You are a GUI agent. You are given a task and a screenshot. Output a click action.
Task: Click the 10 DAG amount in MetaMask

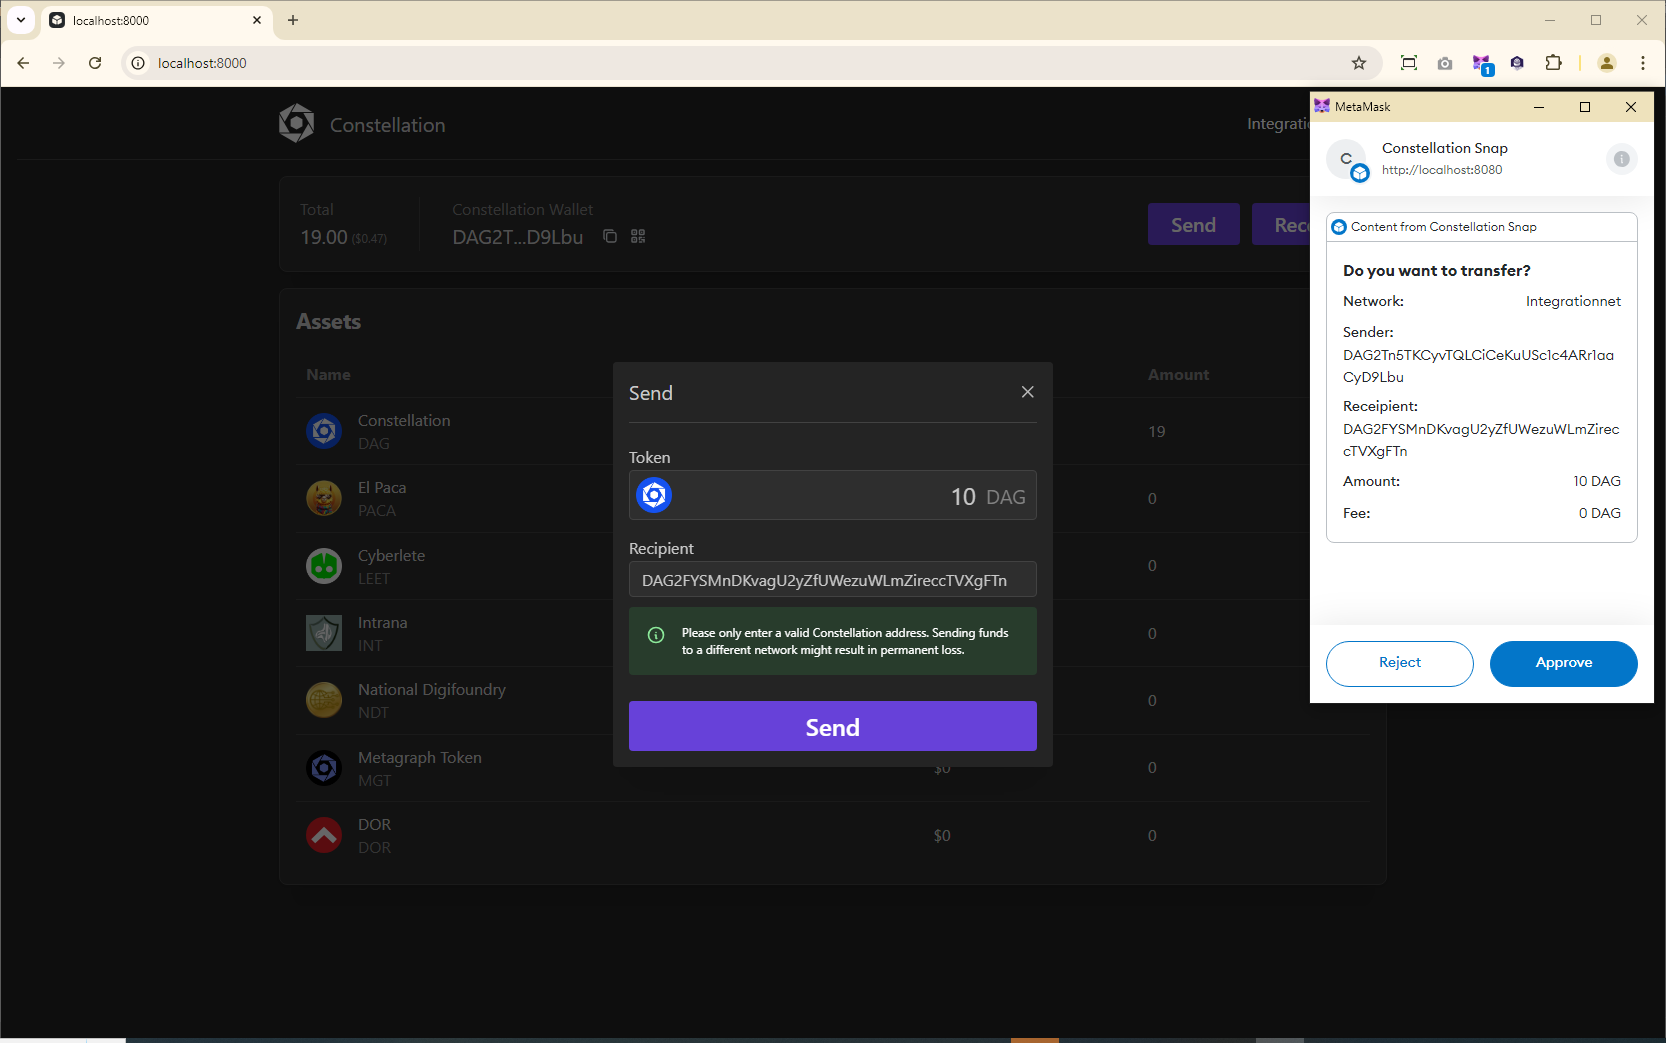[x=1596, y=481]
